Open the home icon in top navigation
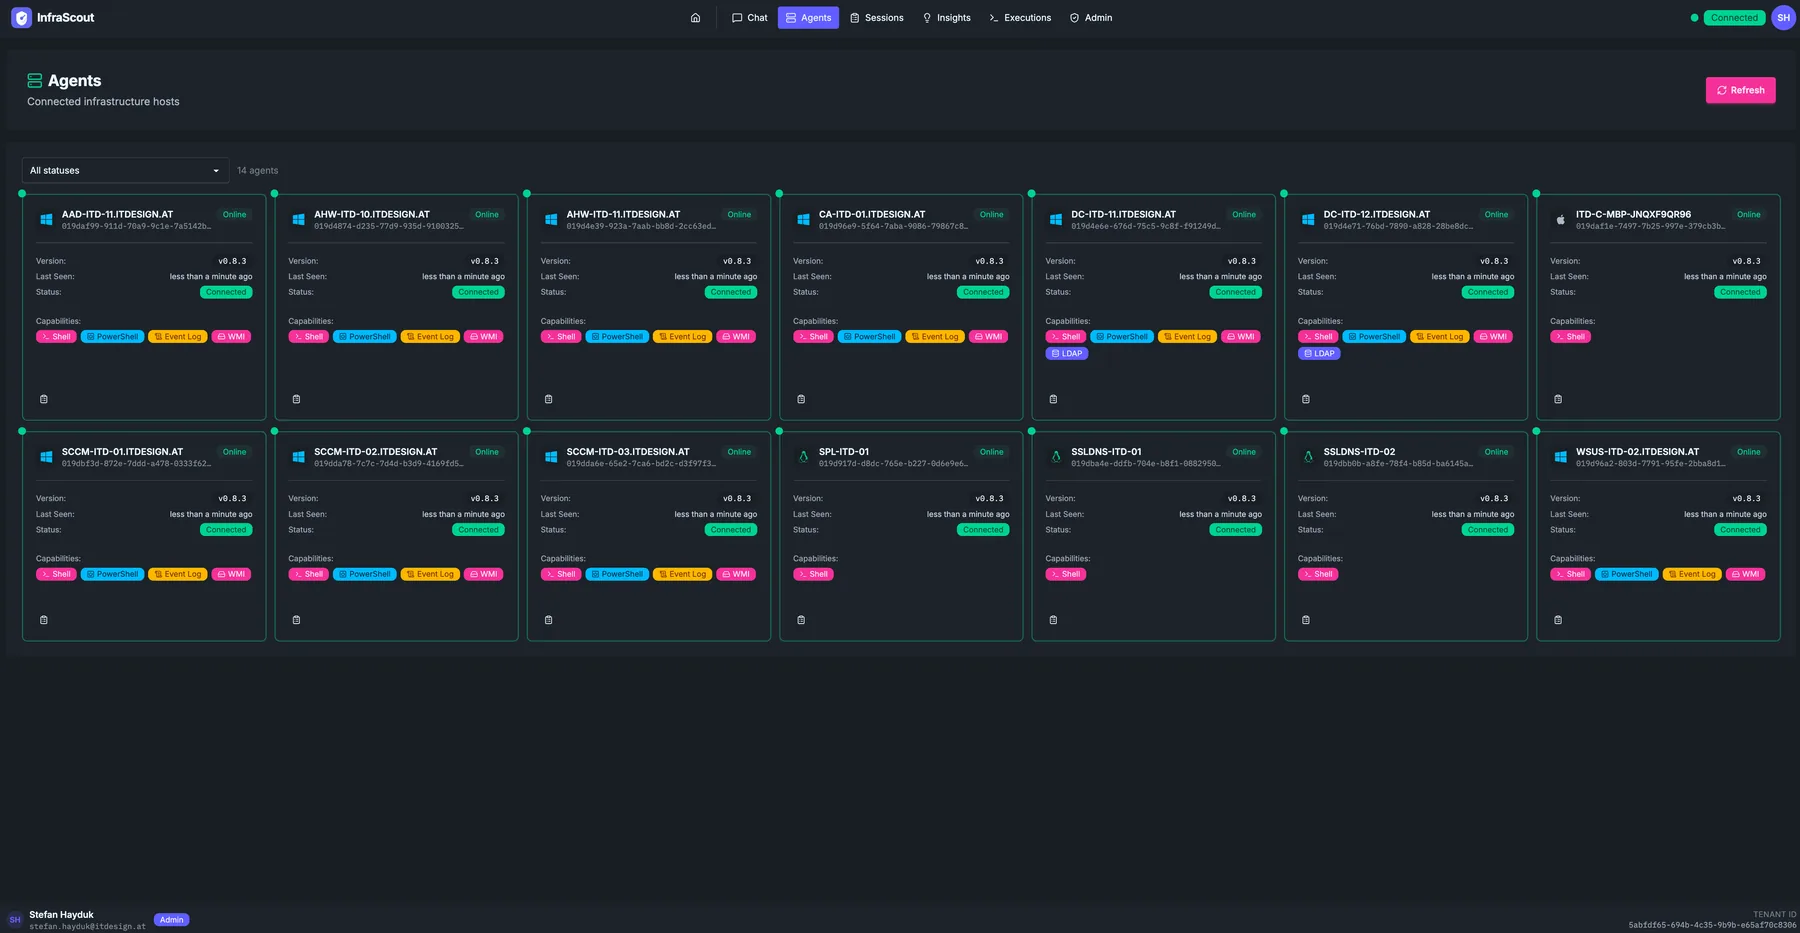1800x933 pixels. [x=695, y=18]
